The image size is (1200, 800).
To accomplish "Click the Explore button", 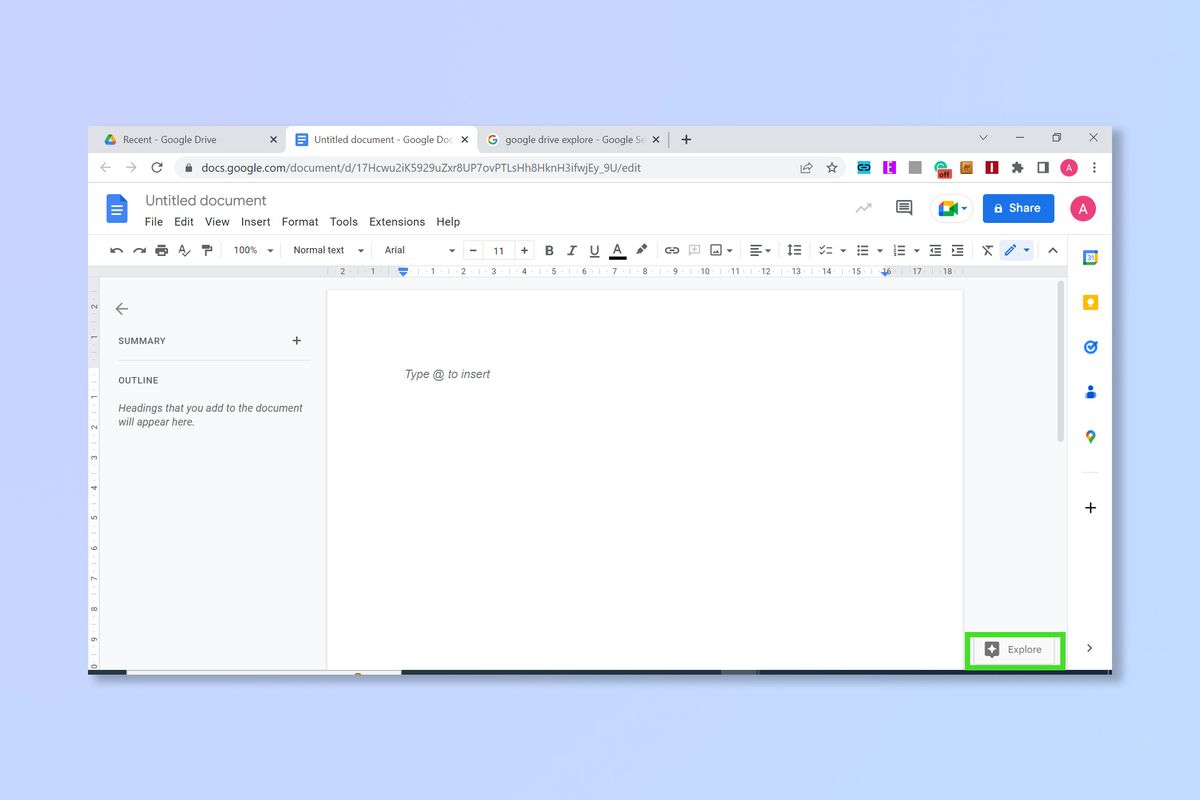I will pos(1014,649).
